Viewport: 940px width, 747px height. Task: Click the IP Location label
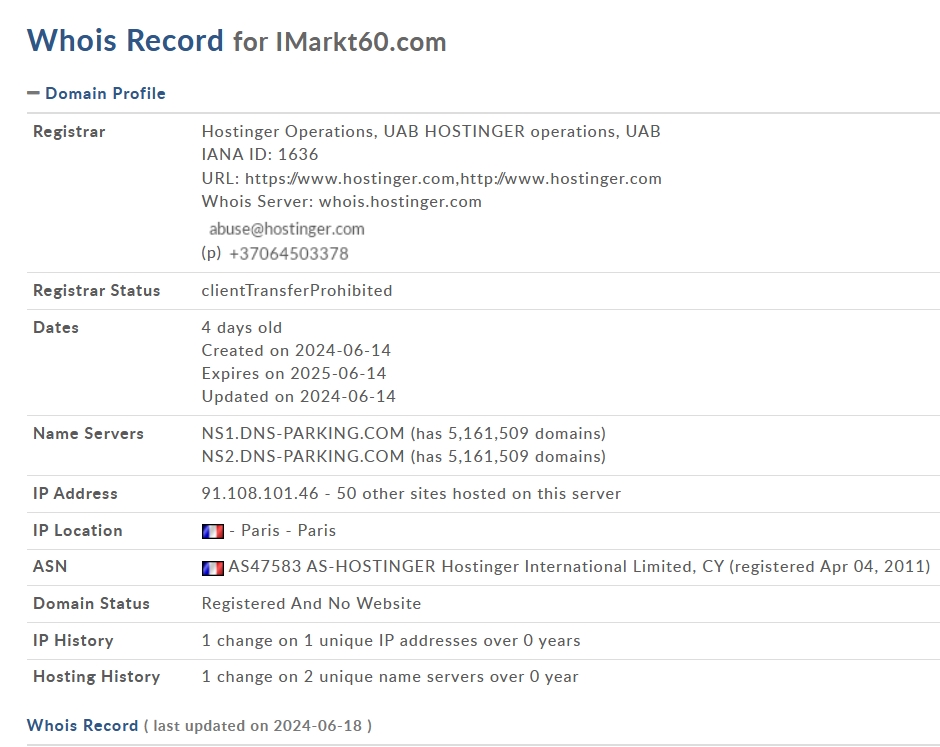pyautogui.click(x=77, y=531)
